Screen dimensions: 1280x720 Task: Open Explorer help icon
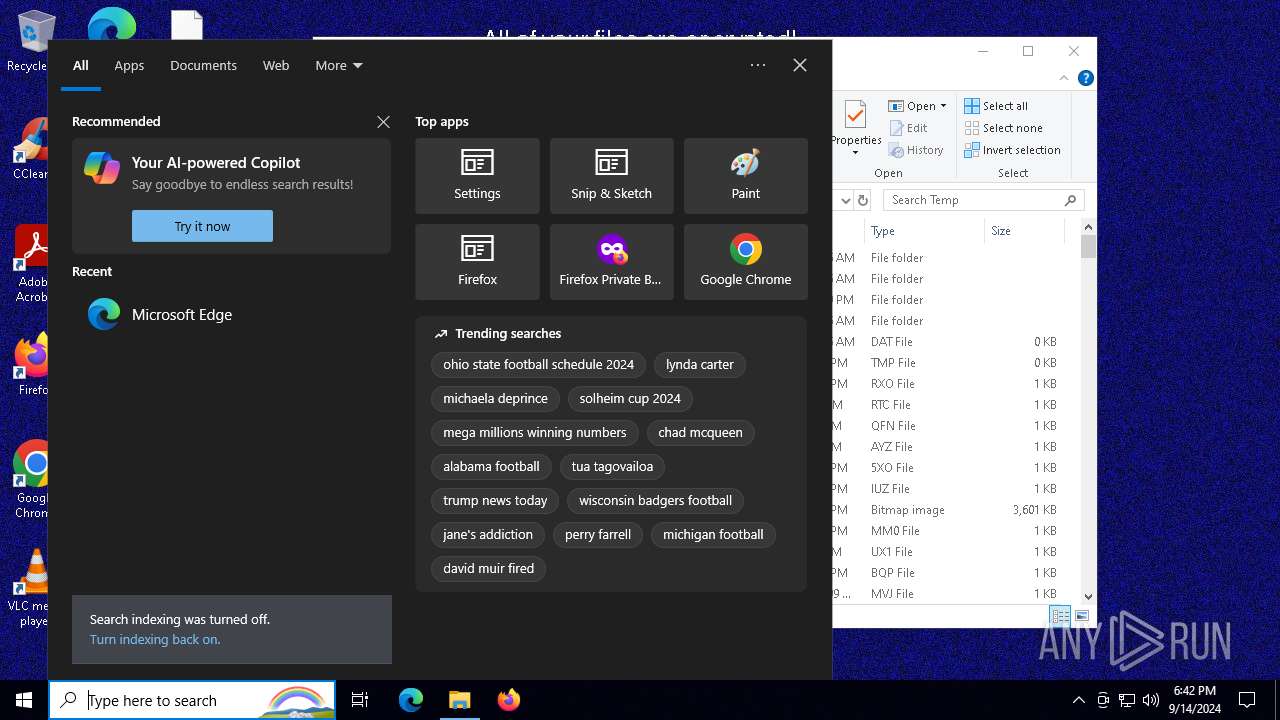pos(1085,78)
